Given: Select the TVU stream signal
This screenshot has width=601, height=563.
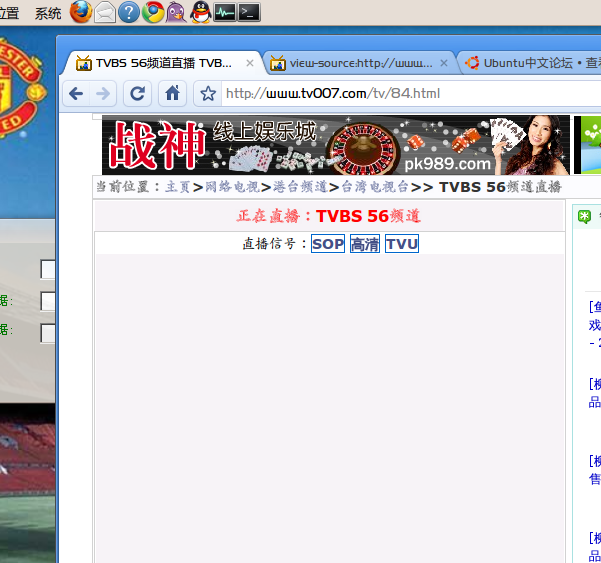Looking at the screenshot, I should [x=402, y=244].
